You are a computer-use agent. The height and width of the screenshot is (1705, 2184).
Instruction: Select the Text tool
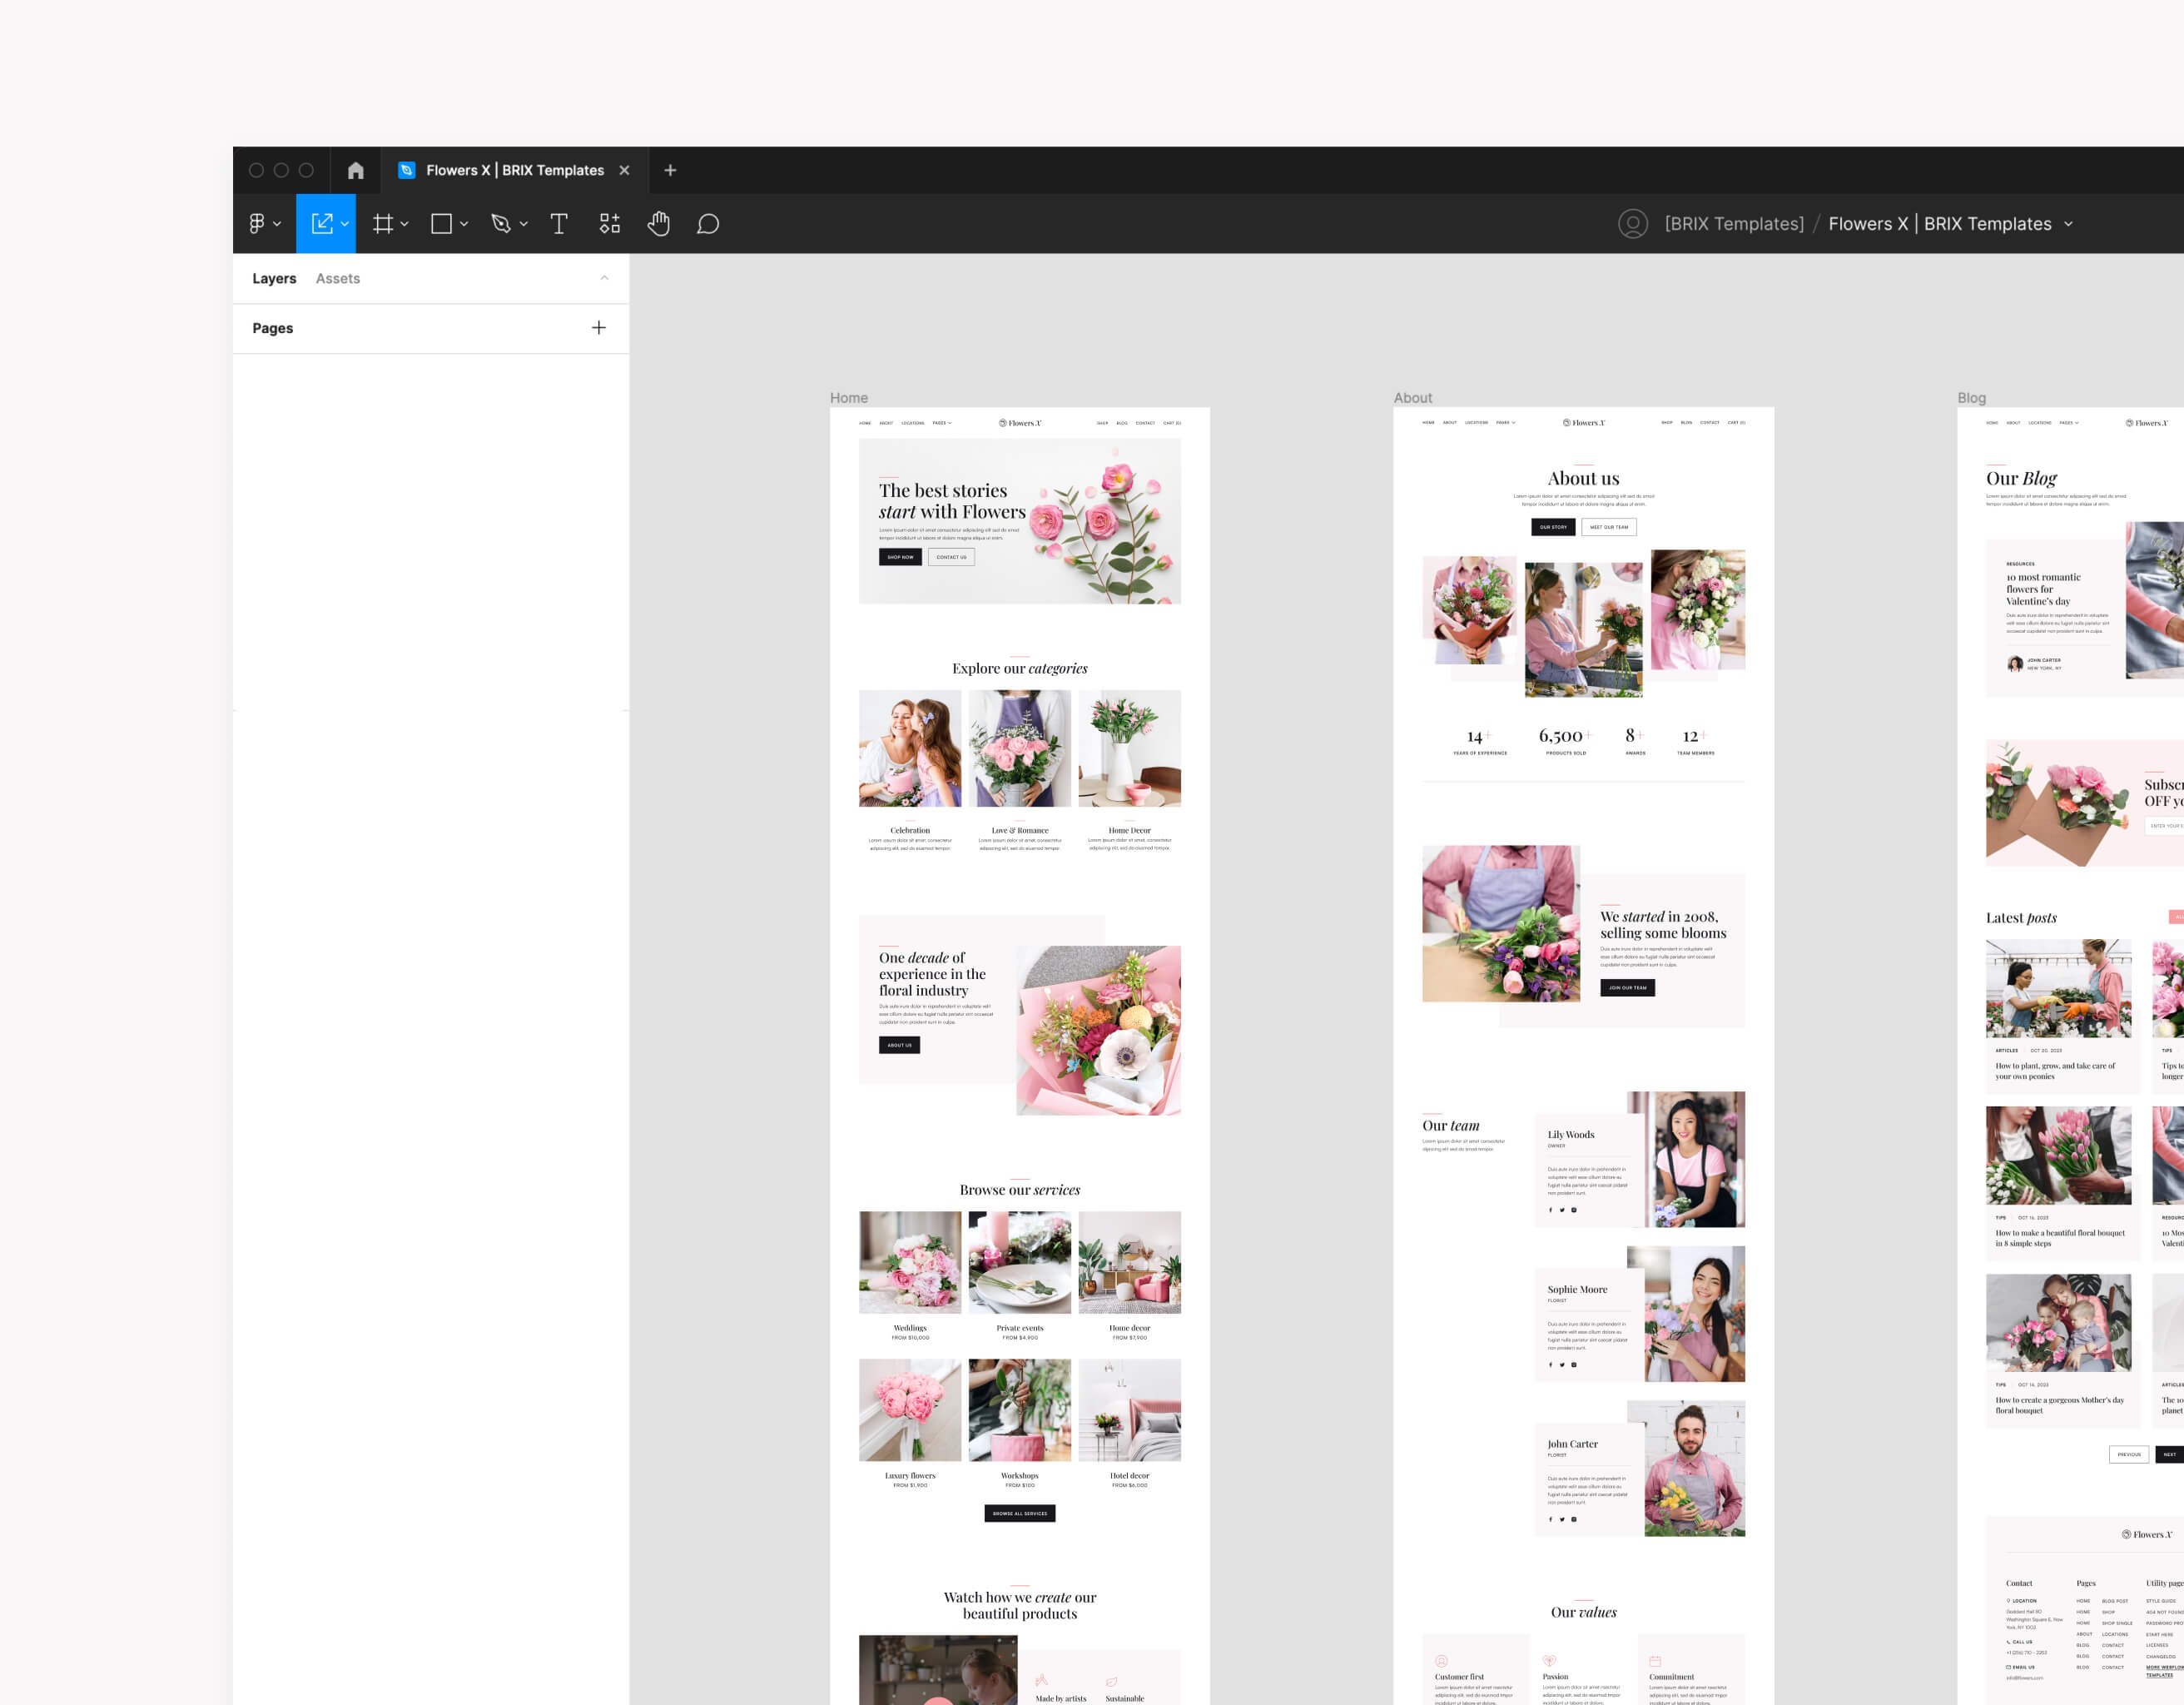point(559,224)
